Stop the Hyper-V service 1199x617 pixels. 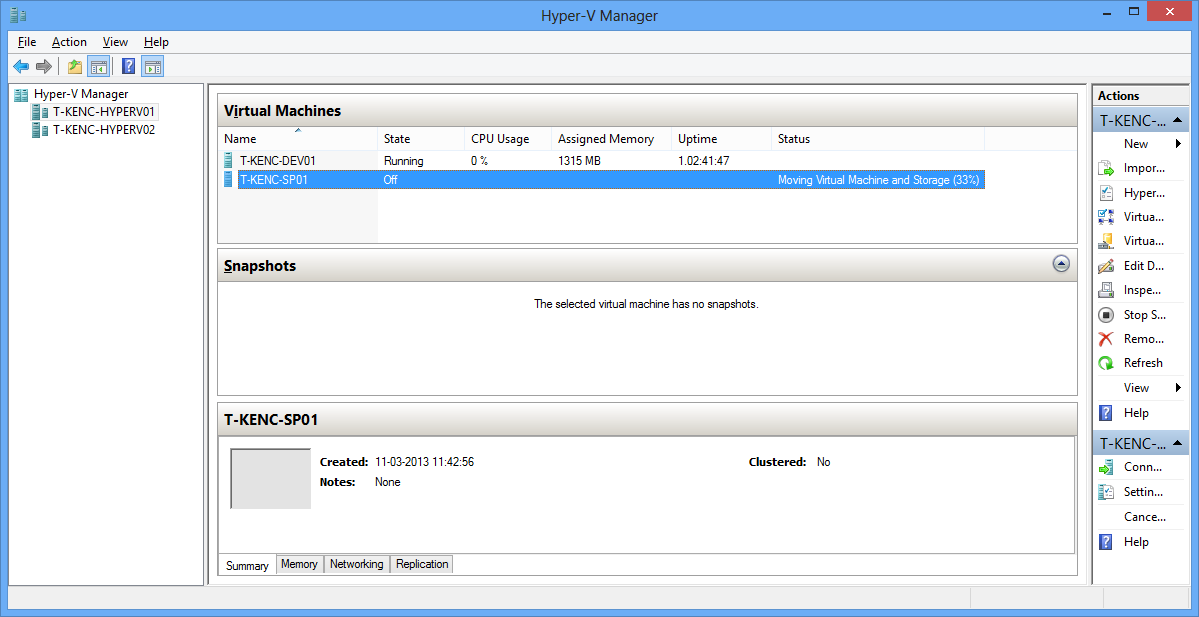[1141, 314]
